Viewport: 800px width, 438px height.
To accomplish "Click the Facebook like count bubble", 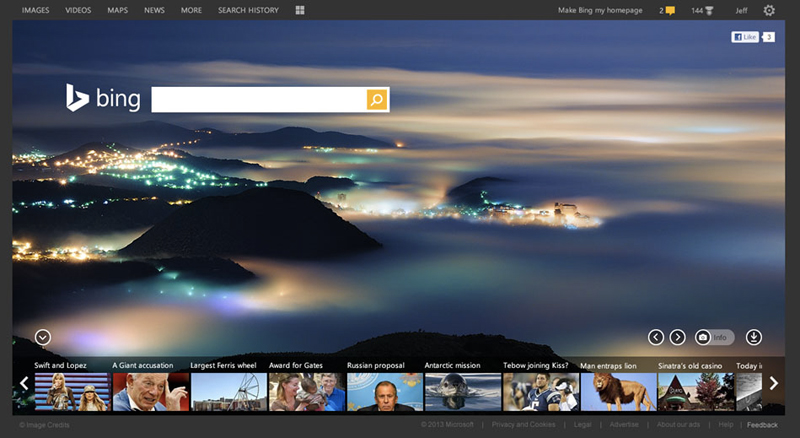I will (x=768, y=37).
